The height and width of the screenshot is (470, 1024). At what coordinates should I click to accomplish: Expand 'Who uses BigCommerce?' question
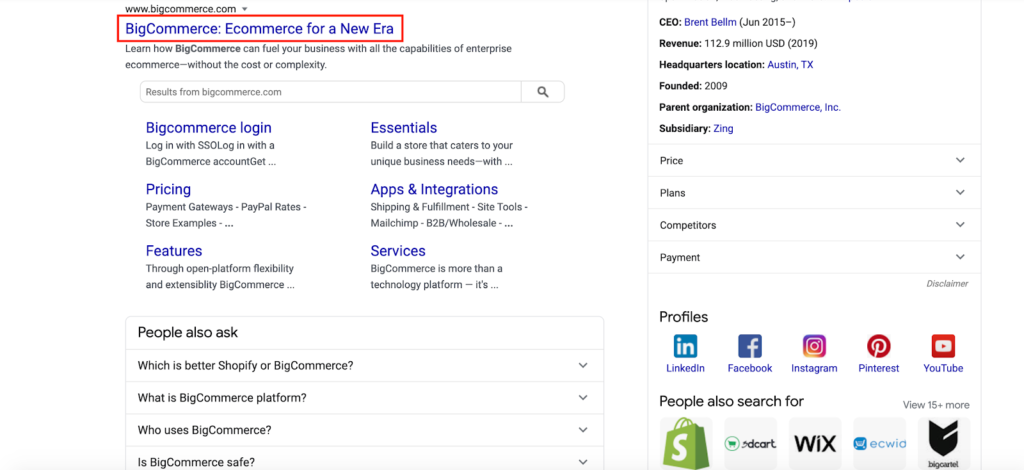coord(364,430)
